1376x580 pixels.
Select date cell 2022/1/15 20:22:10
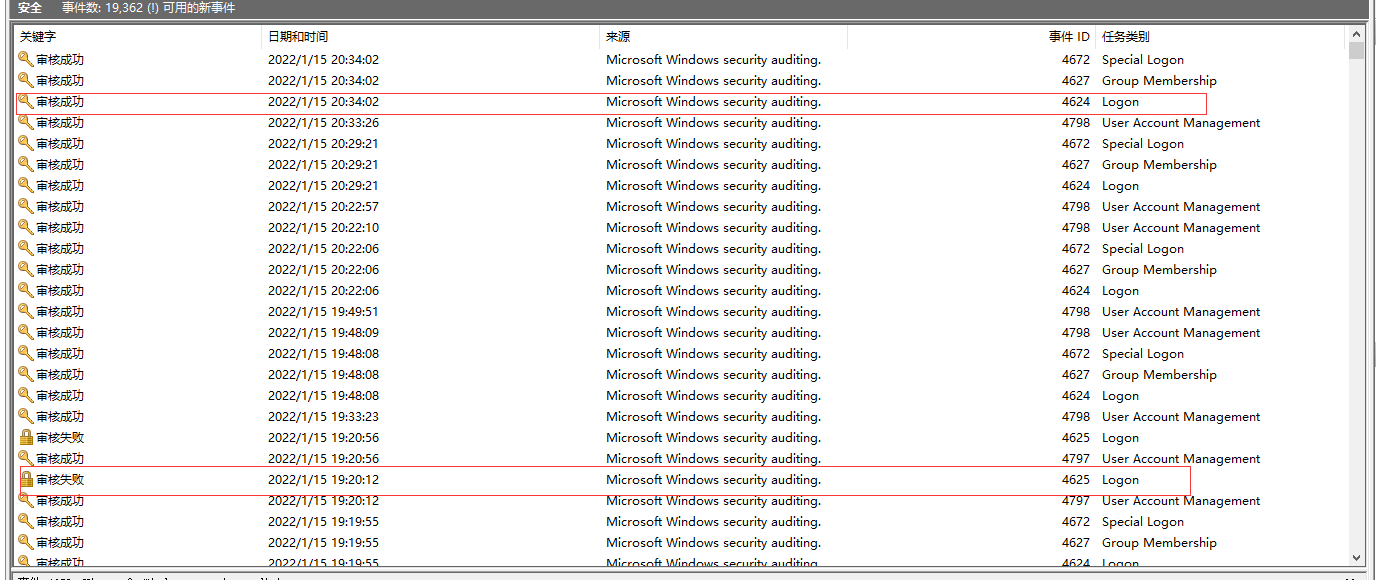click(x=323, y=227)
